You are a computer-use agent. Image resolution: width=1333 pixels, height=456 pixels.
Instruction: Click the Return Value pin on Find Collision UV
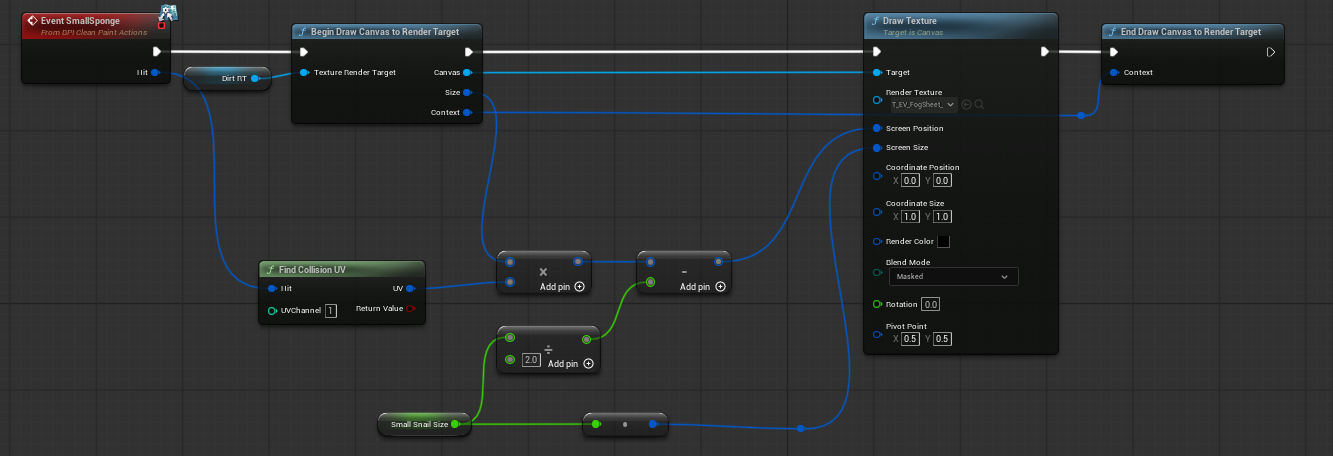point(410,308)
